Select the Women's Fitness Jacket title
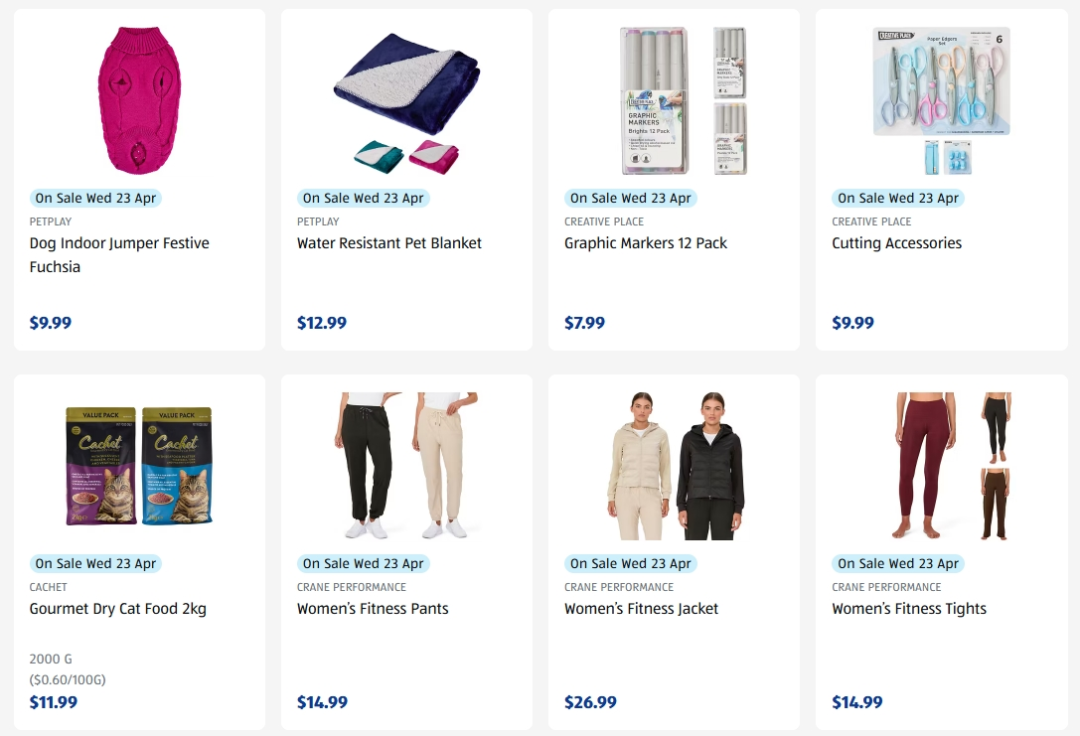 pos(641,609)
